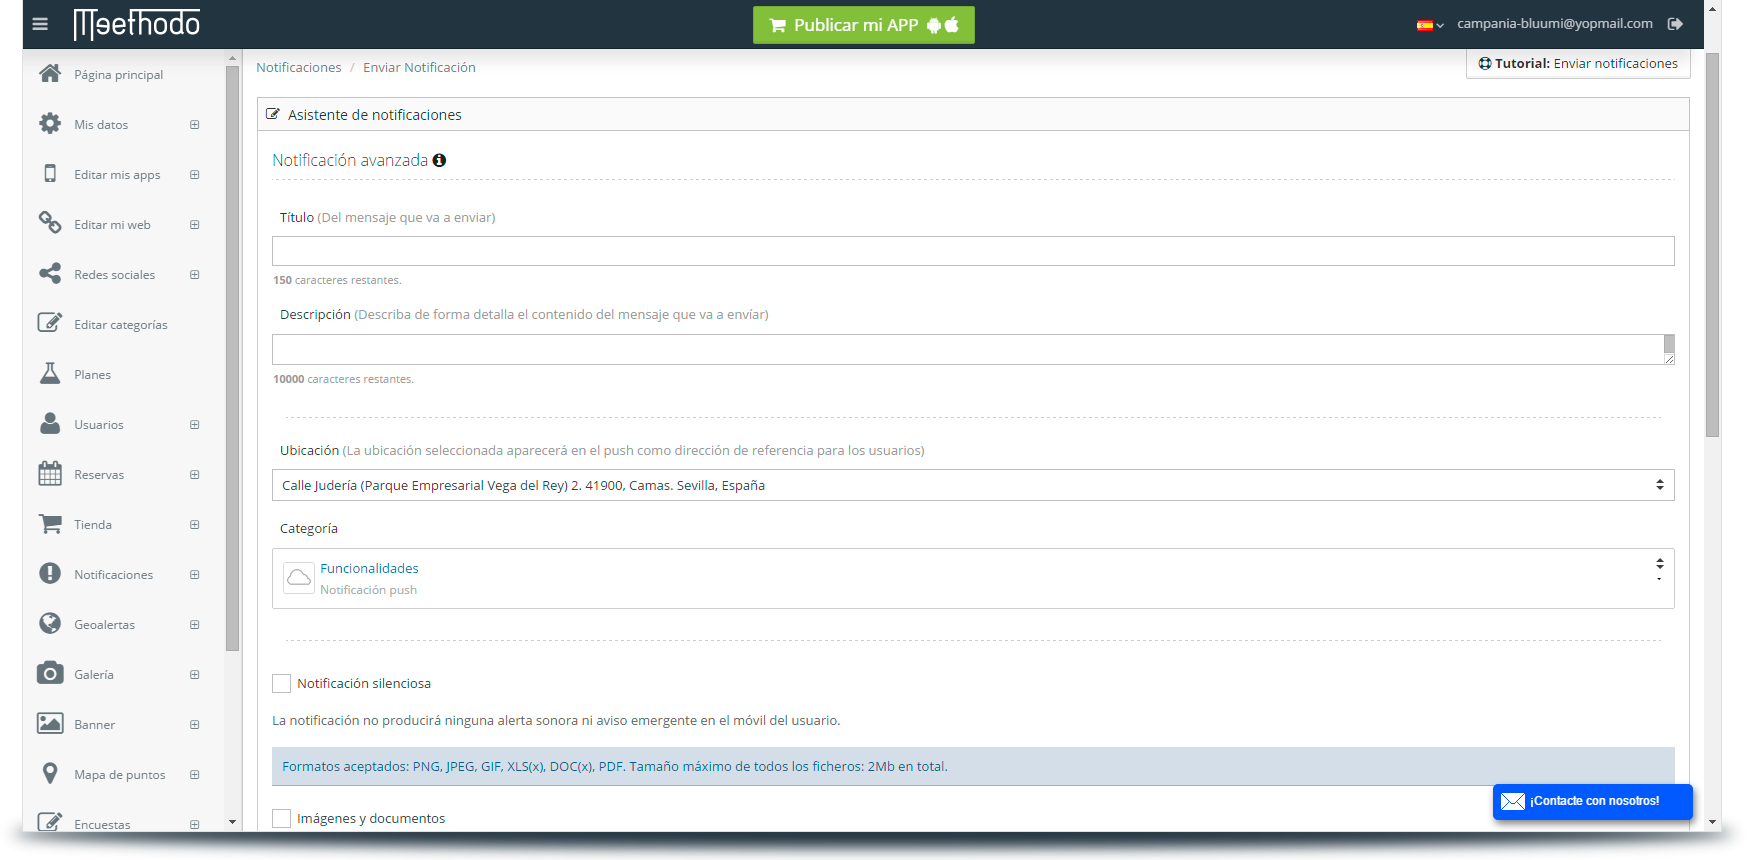
Task: Expand the Notificaciones submenu plus
Action: (195, 575)
